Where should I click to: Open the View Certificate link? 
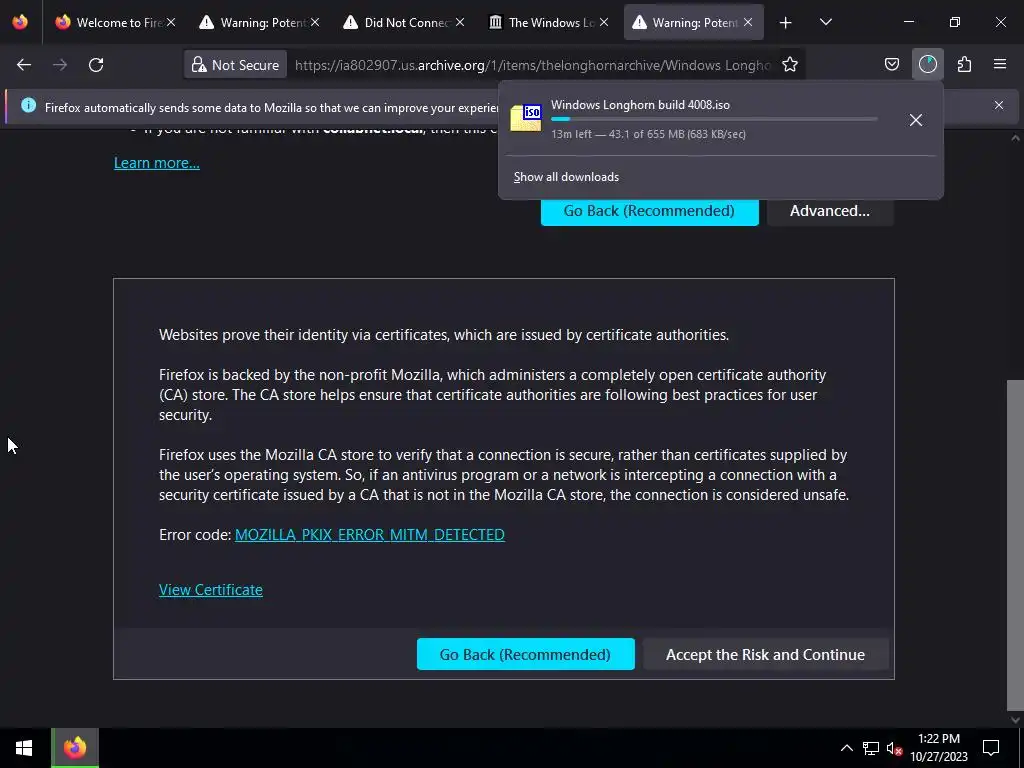coord(211,590)
